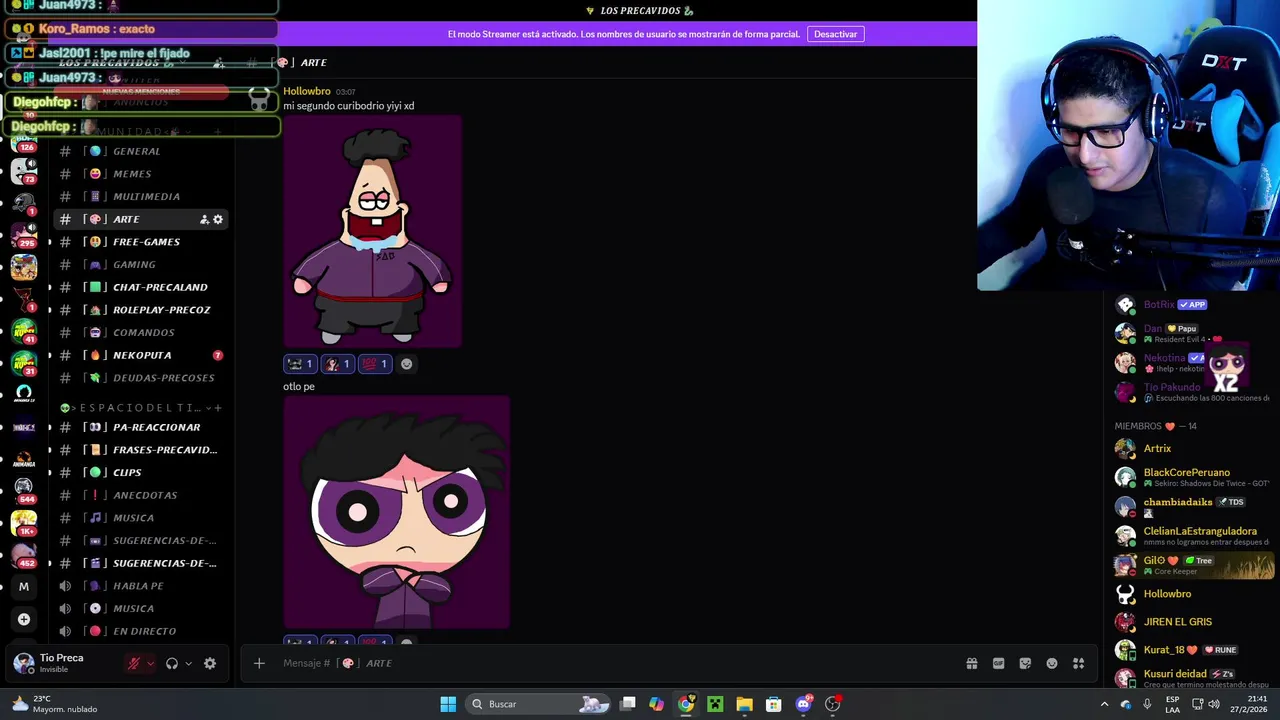This screenshot has width=1280, height=720.
Task: Open the Powerpuff-style character image
Action: click(396, 512)
